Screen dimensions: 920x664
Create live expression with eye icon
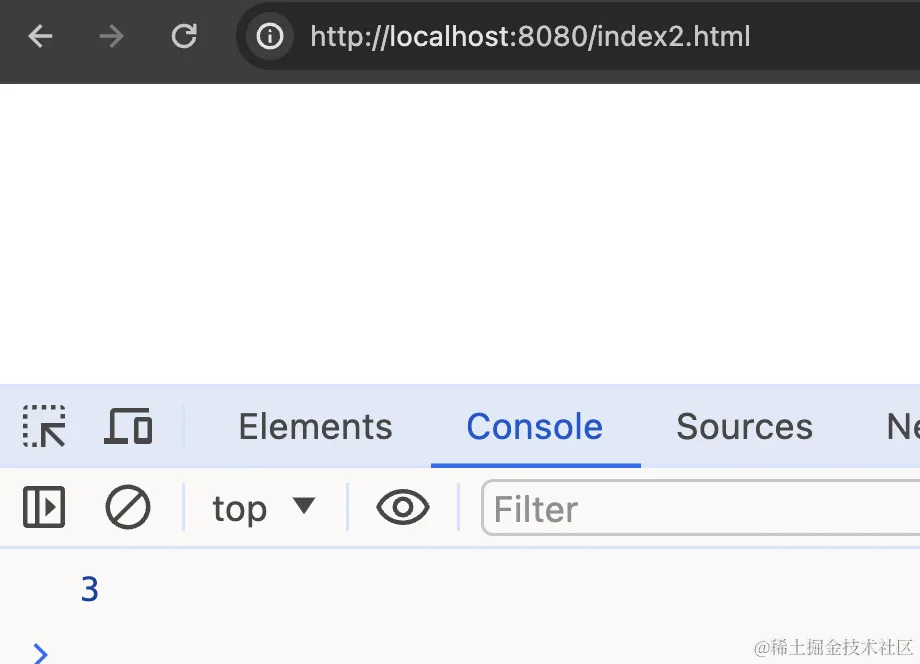(403, 507)
